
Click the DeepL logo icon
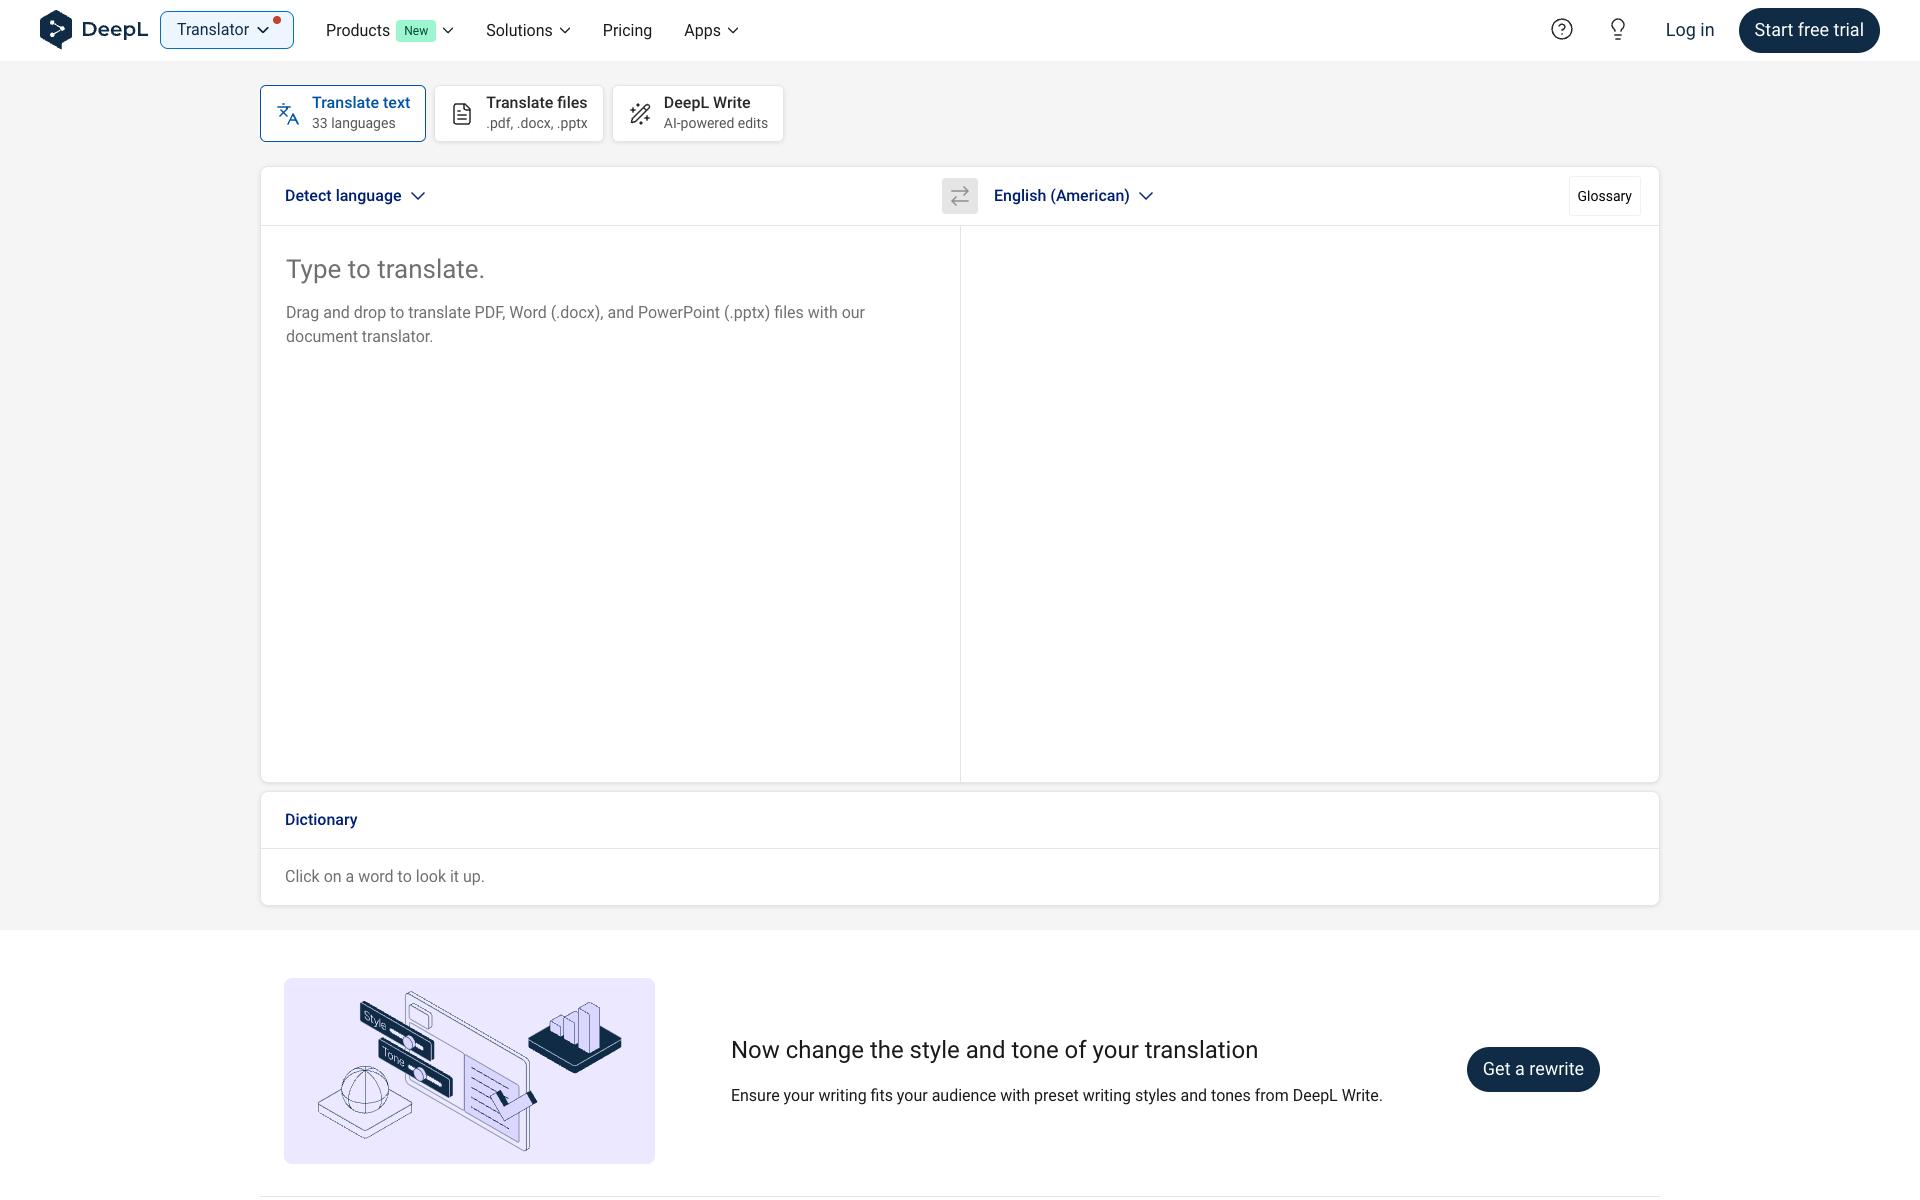click(x=56, y=30)
